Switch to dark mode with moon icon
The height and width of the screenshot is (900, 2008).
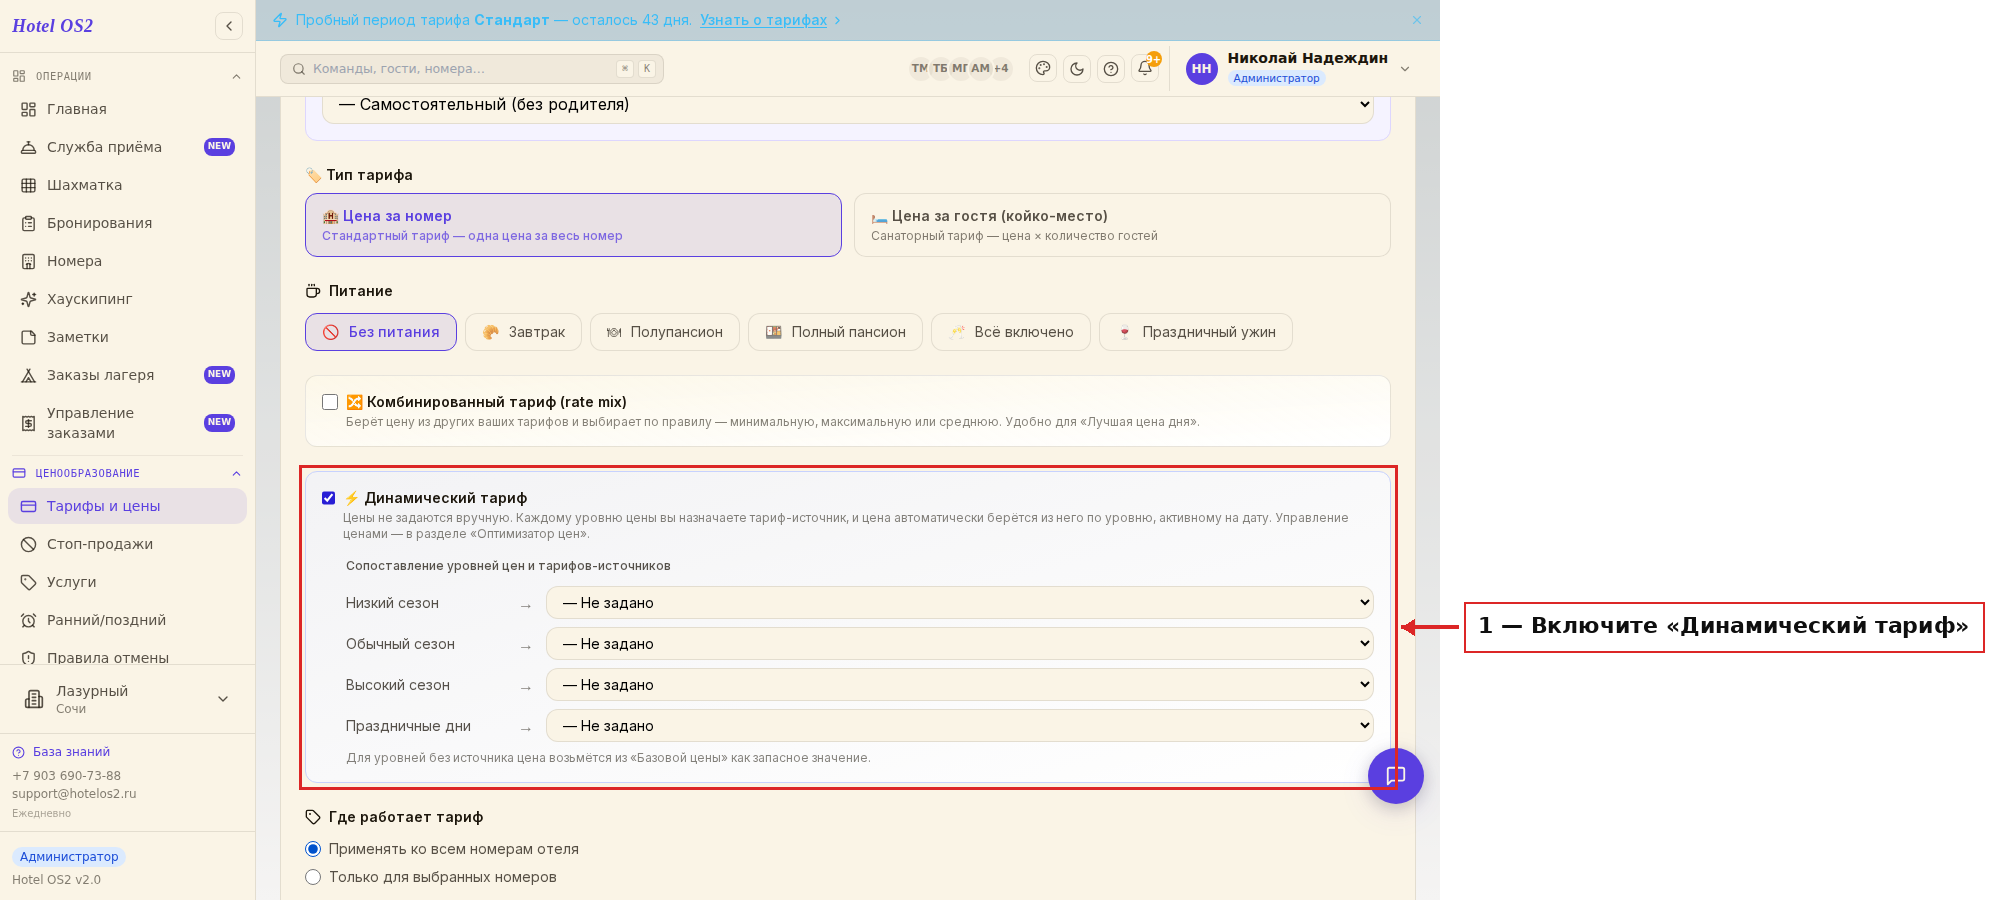pyautogui.click(x=1077, y=68)
